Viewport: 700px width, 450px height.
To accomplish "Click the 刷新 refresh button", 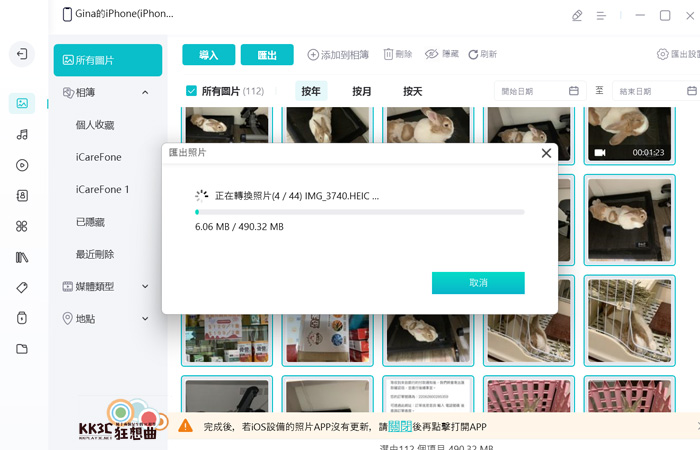I will click(482, 54).
